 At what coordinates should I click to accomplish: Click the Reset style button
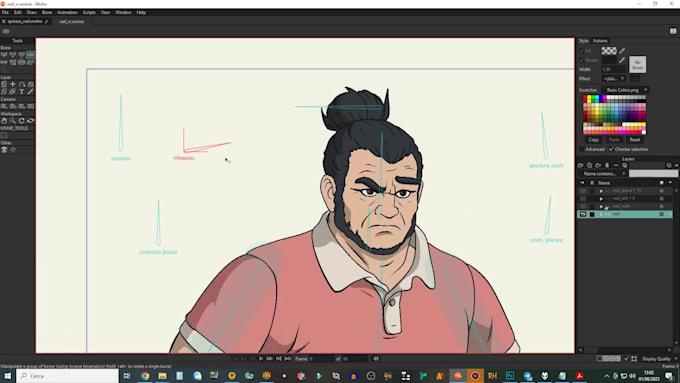[x=635, y=140]
